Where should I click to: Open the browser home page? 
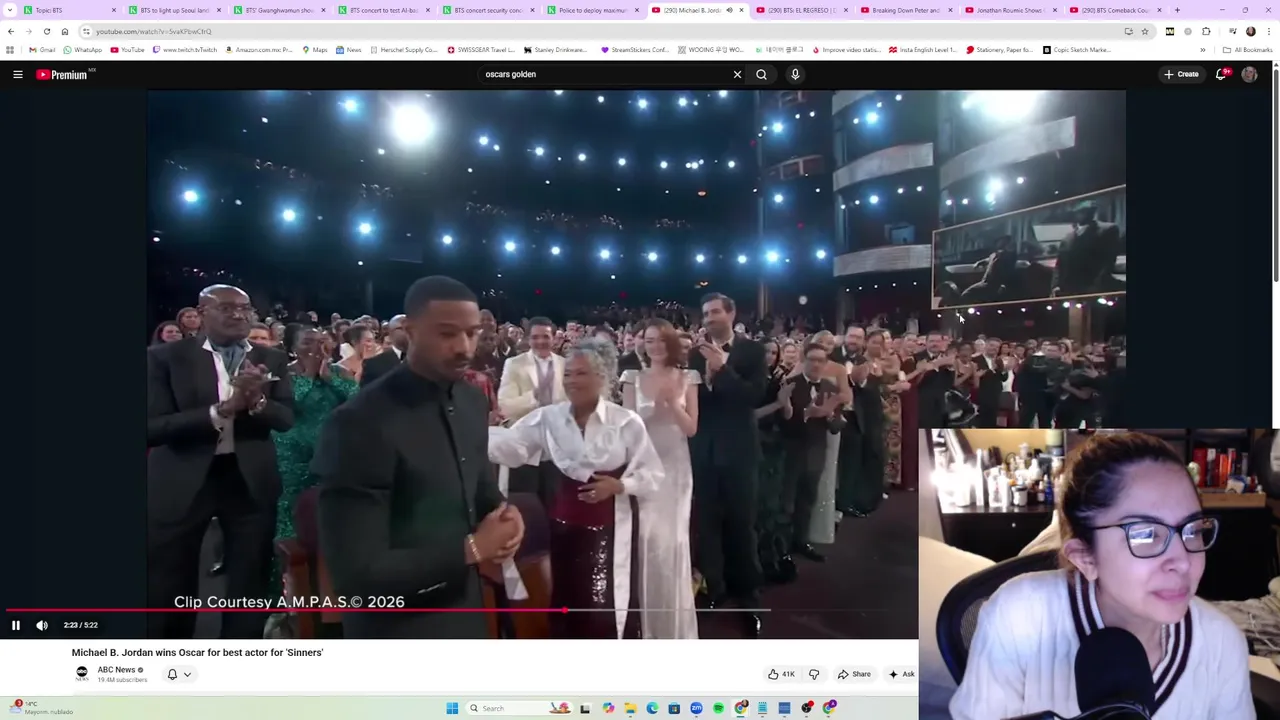pos(65,31)
